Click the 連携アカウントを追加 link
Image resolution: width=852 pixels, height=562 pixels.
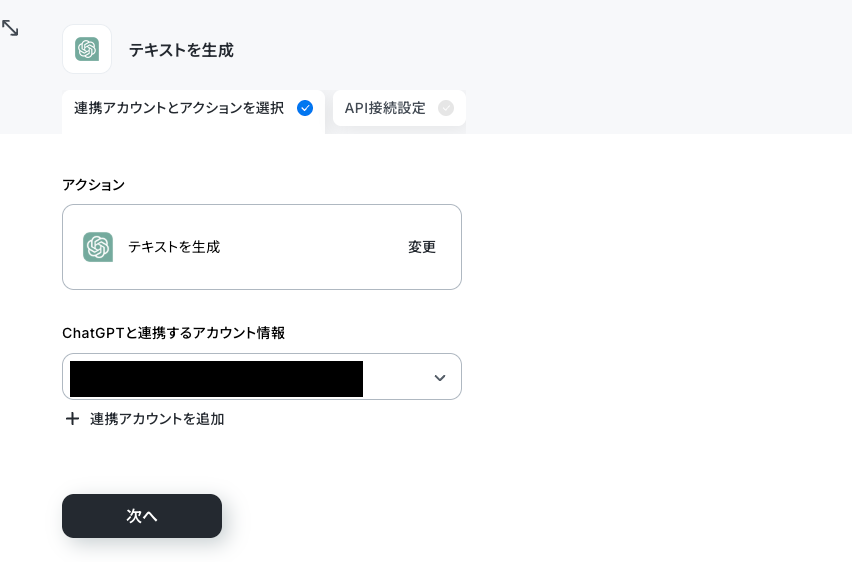click(x=157, y=419)
